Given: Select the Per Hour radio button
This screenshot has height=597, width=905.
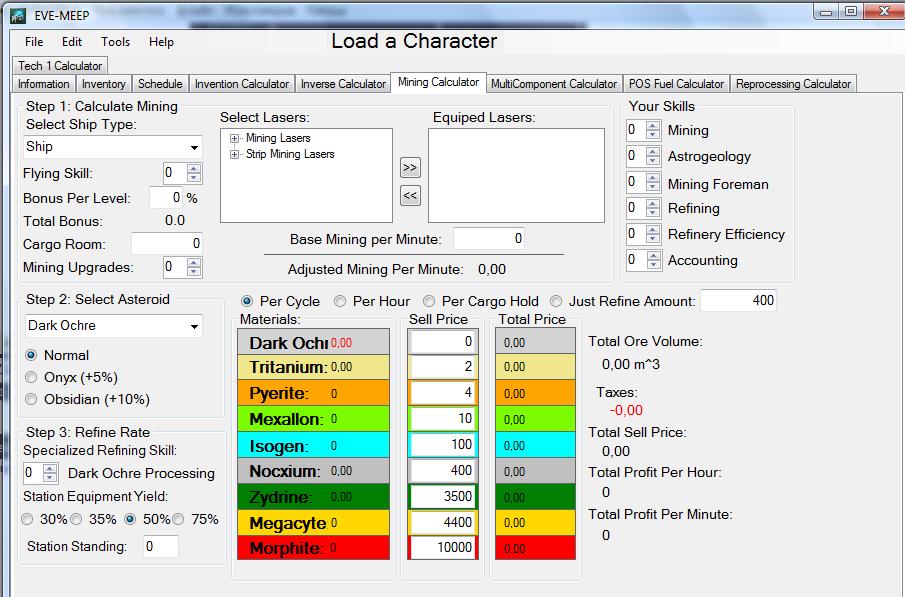Looking at the screenshot, I should coord(340,301).
